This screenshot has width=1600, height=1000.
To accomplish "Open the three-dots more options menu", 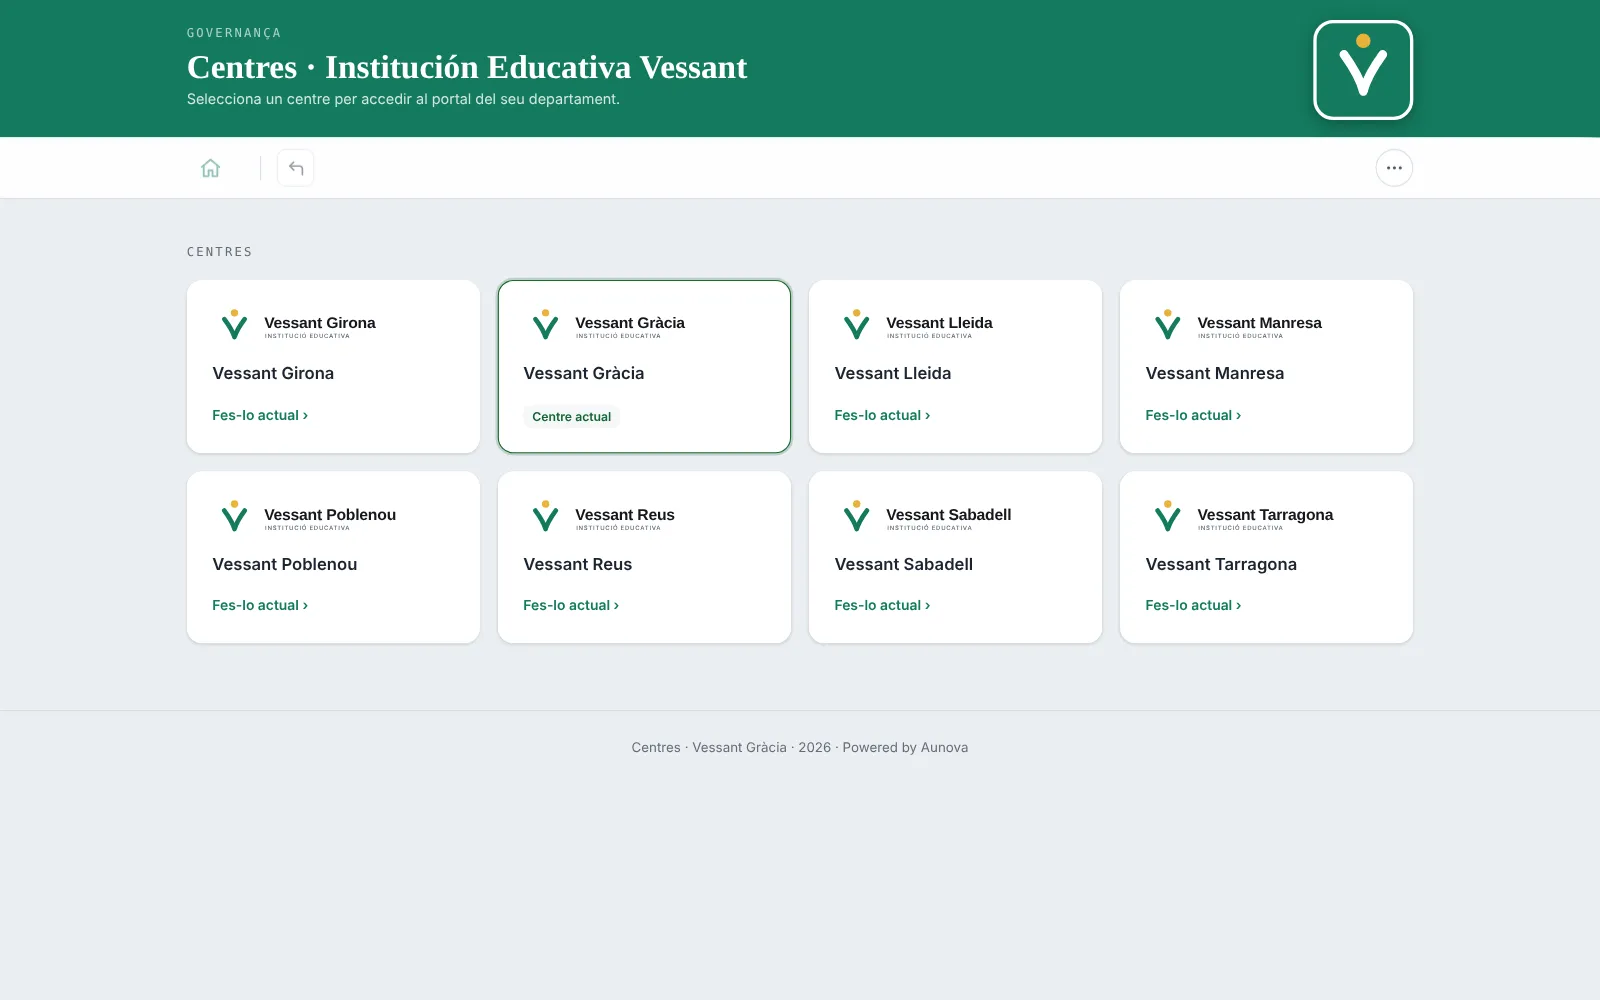I will point(1394,168).
